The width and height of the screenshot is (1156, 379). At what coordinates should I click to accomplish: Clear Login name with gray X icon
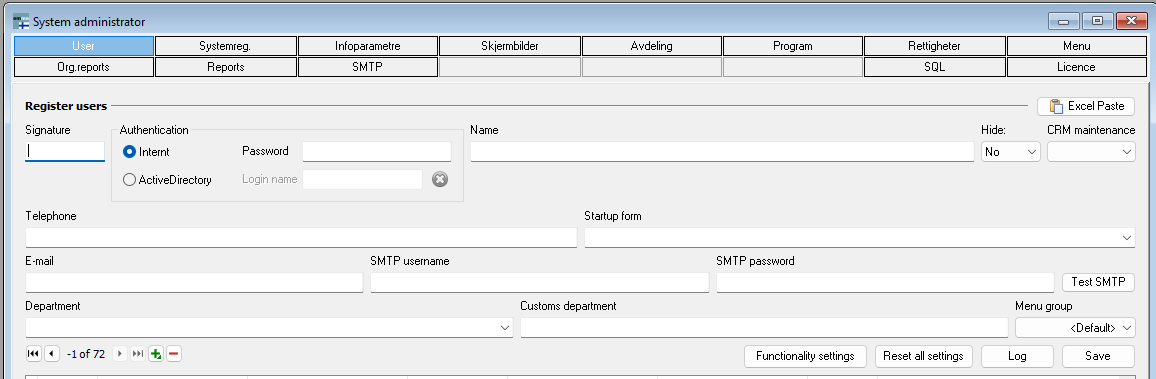point(440,179)
